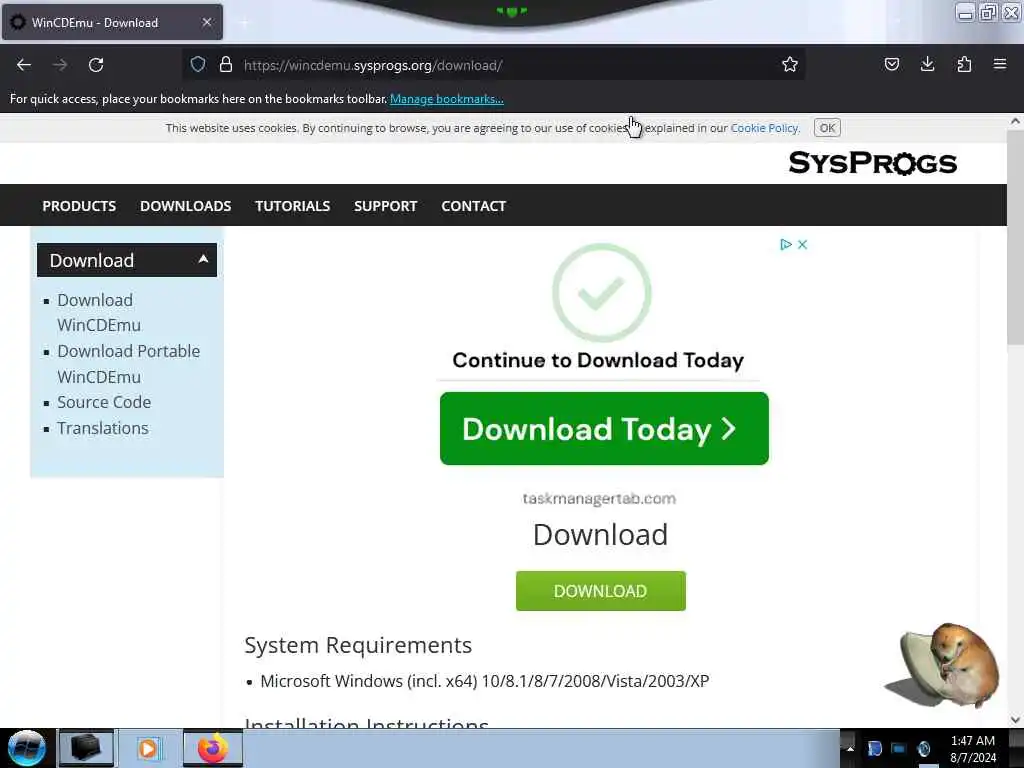Restore down the browser window
1024x768 pixels.
point(988,12)
